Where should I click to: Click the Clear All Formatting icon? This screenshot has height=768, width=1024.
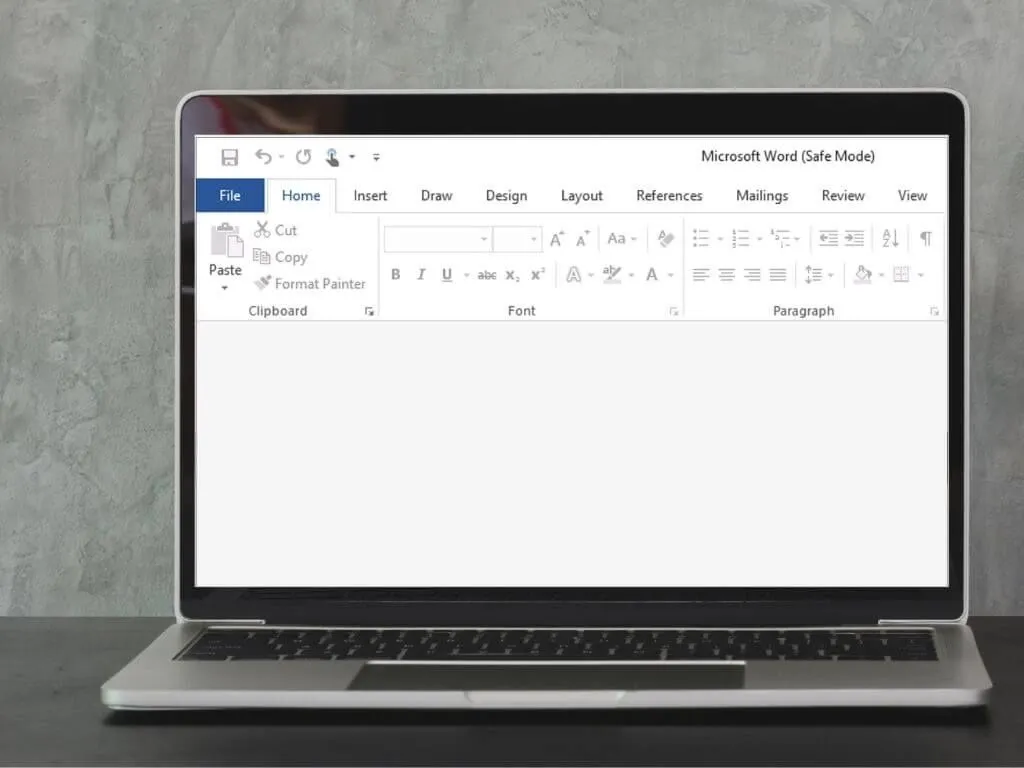tap(665, 238)
